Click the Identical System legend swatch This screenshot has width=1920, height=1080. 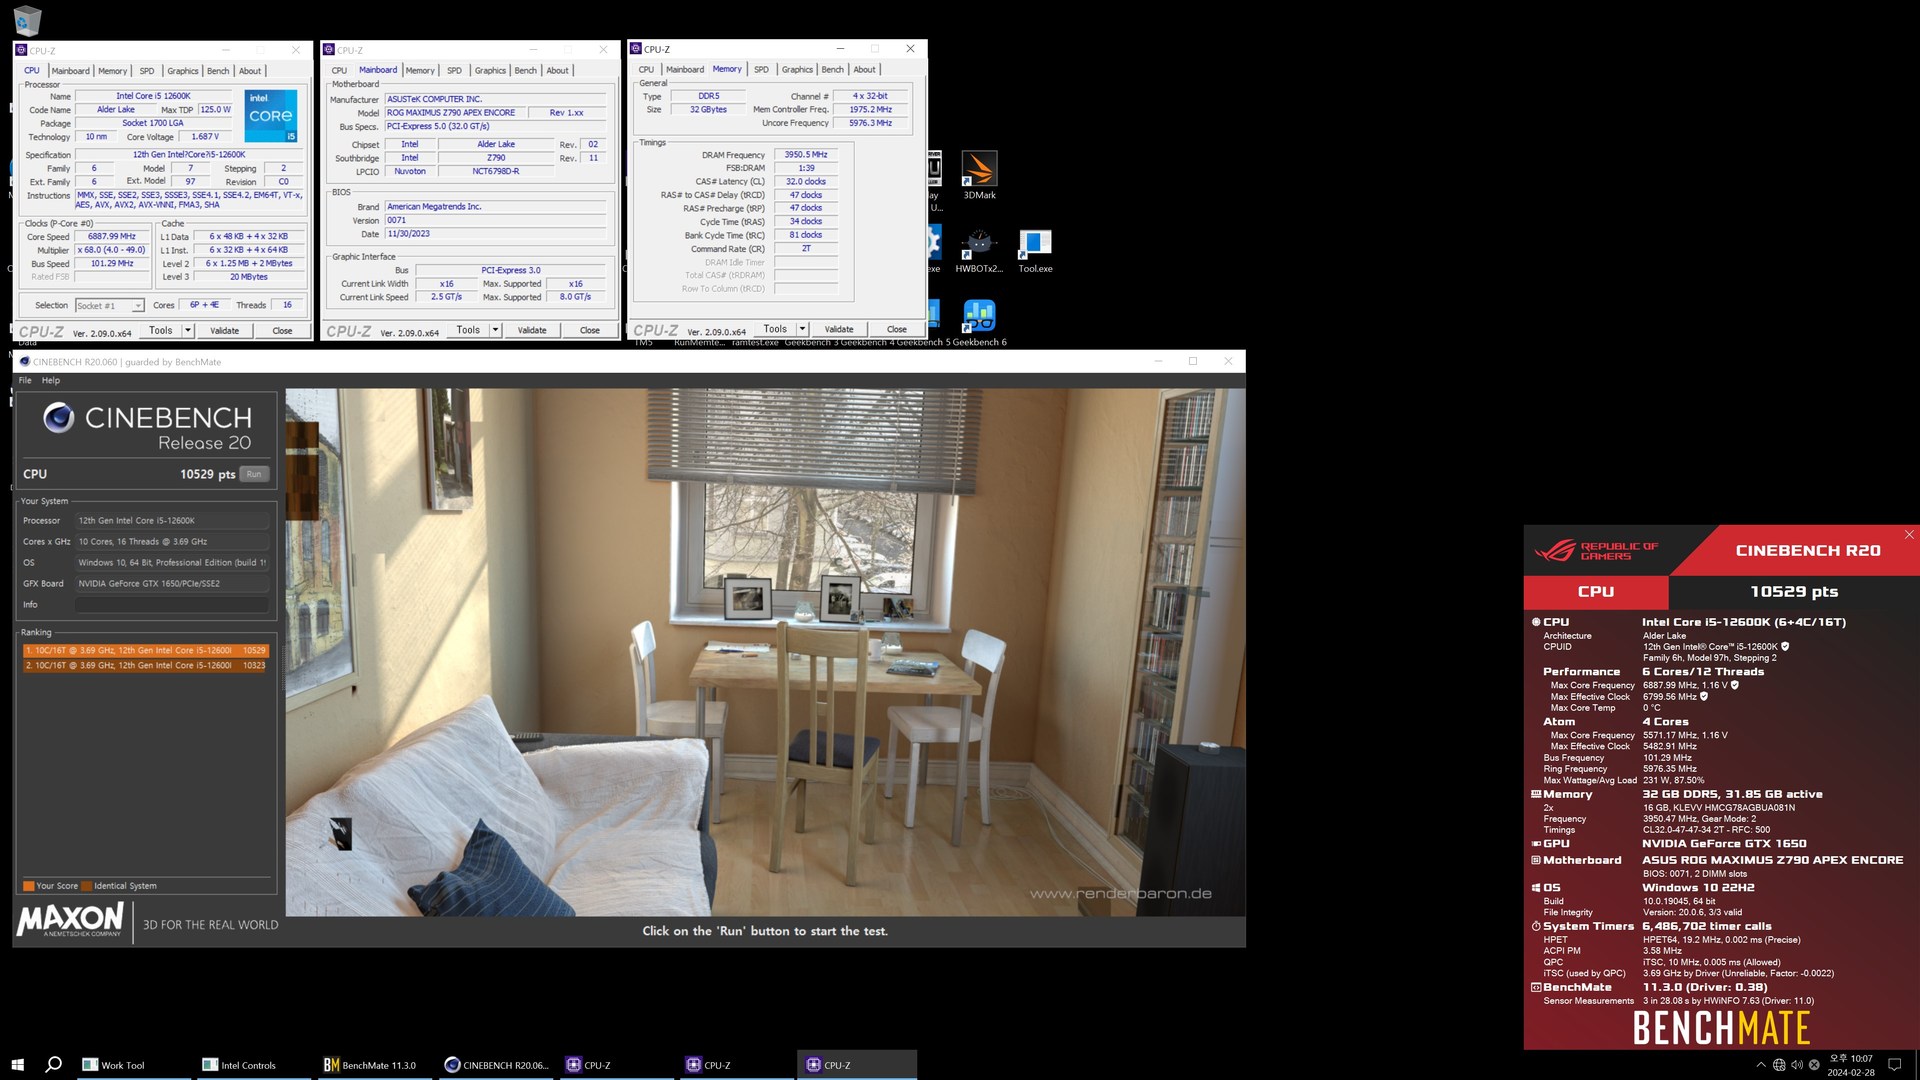coord(87,886)
